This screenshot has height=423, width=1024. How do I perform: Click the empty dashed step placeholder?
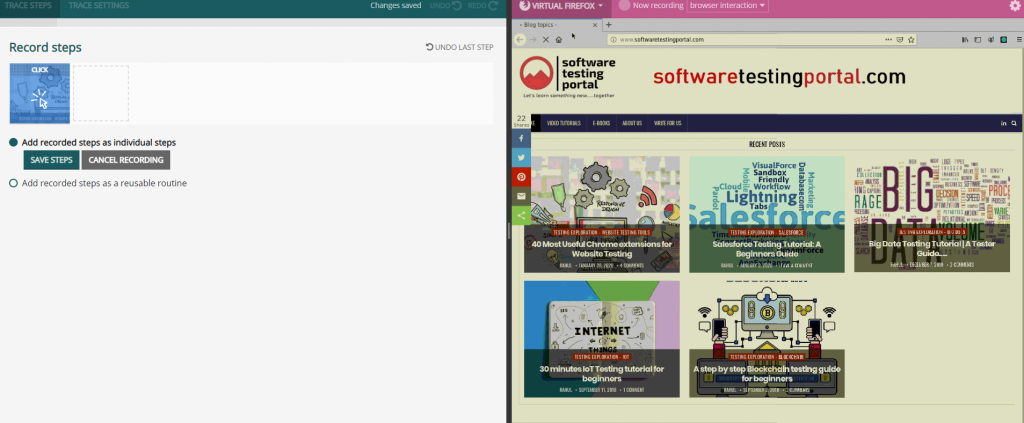[101, 93]
